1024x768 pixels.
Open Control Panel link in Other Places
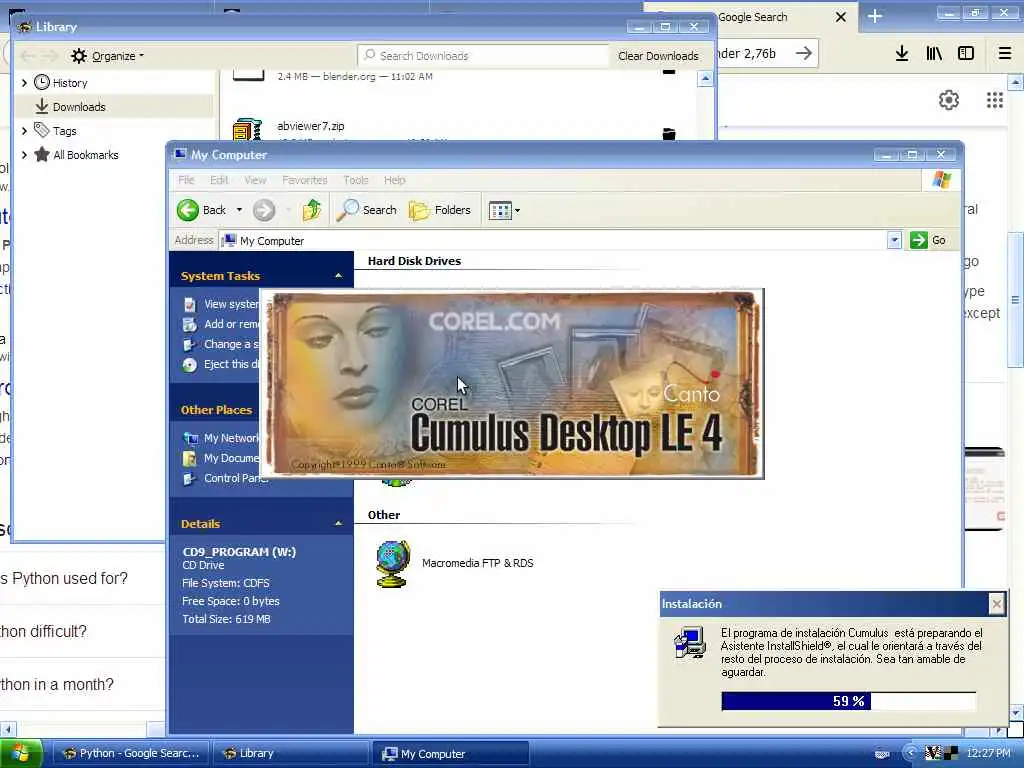tap(227, 479)
